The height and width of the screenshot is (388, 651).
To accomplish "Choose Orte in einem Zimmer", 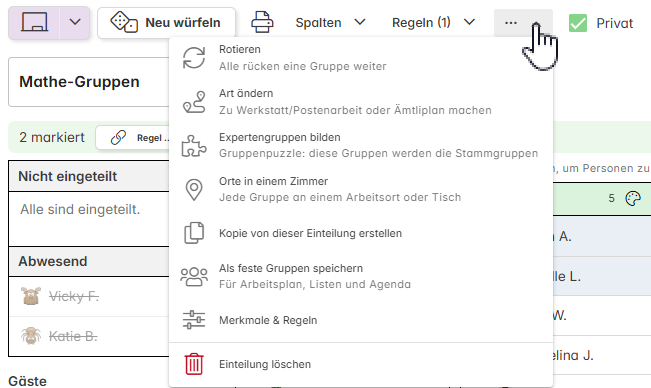I will (361, 189).
